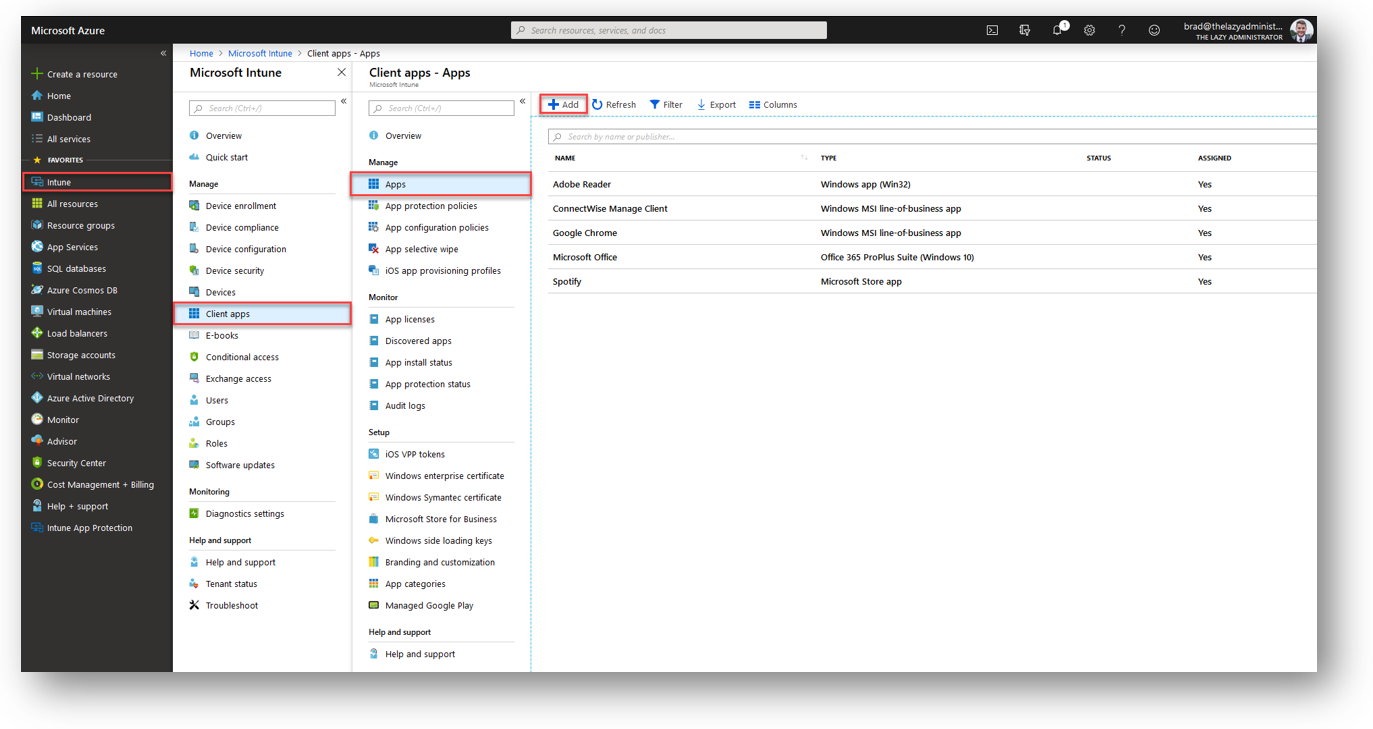Collapse the Azure left sidebar chevron
The image size is (1373, 729).
tap(163, 53)
